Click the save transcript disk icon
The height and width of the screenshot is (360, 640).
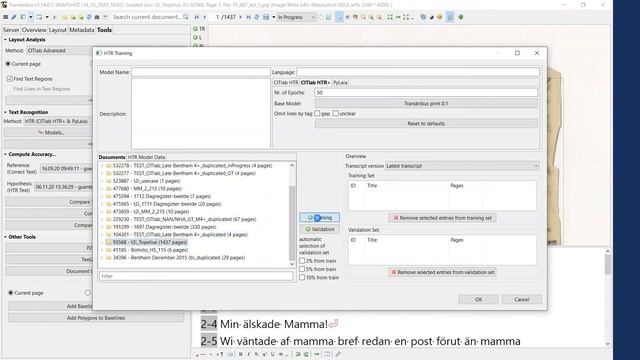266,17
